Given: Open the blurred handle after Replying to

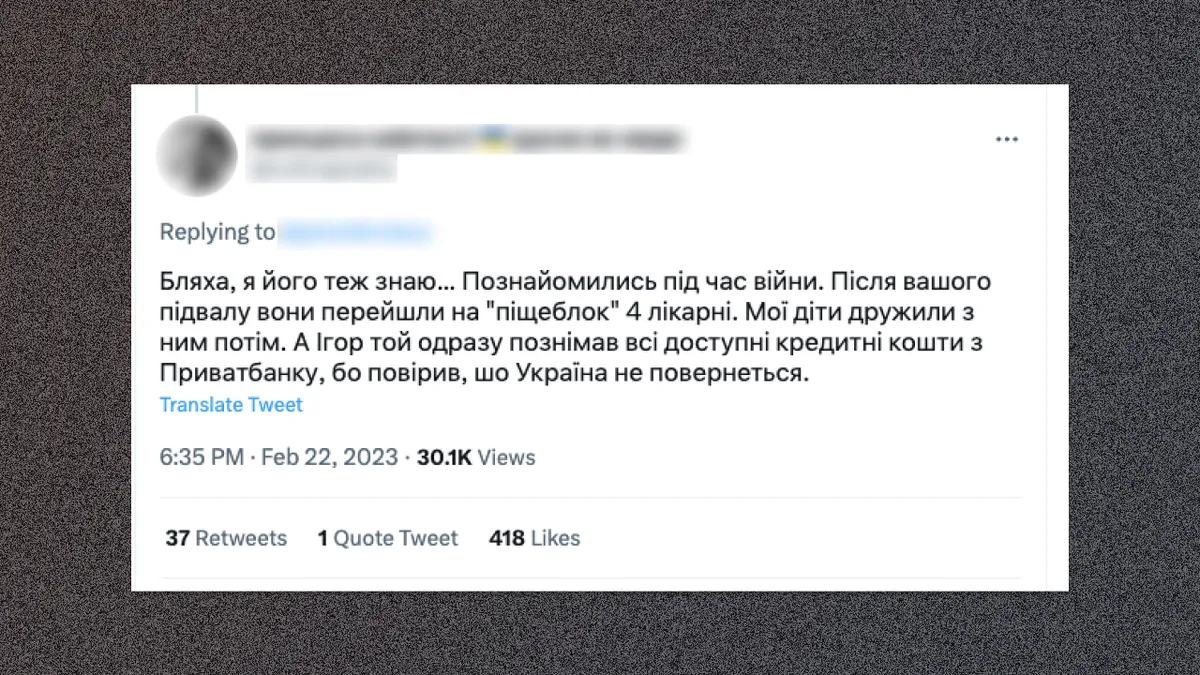Looking at the screenshot, I should pyautogui.click(x=355, y=233).
